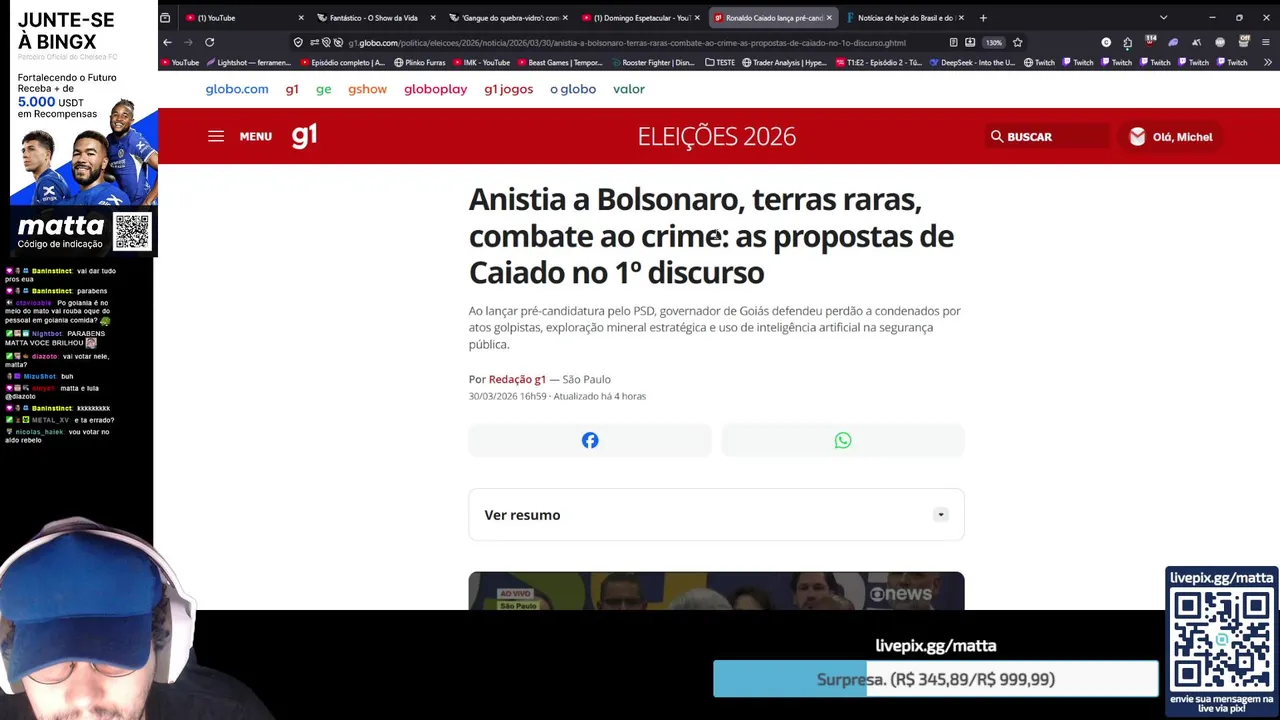Expand the Ver resumo section
The height and width of the screenshot is (720, 1280).
(716, 515)
